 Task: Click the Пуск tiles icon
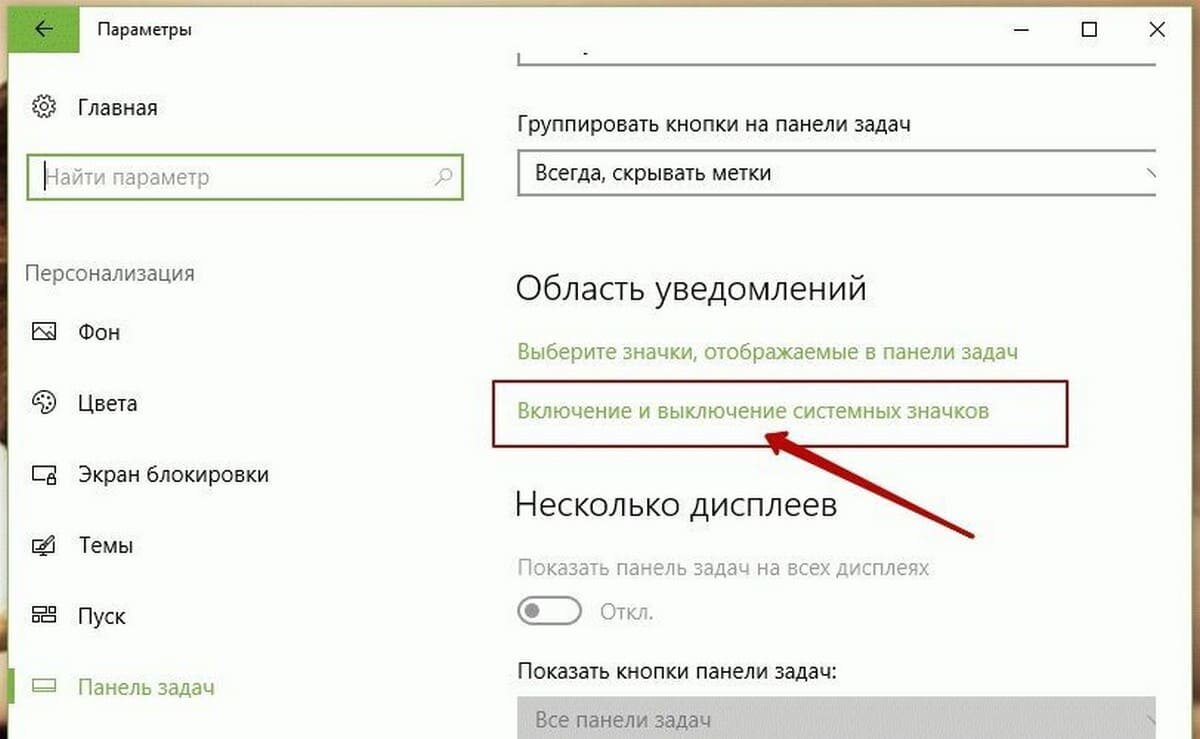43,616
